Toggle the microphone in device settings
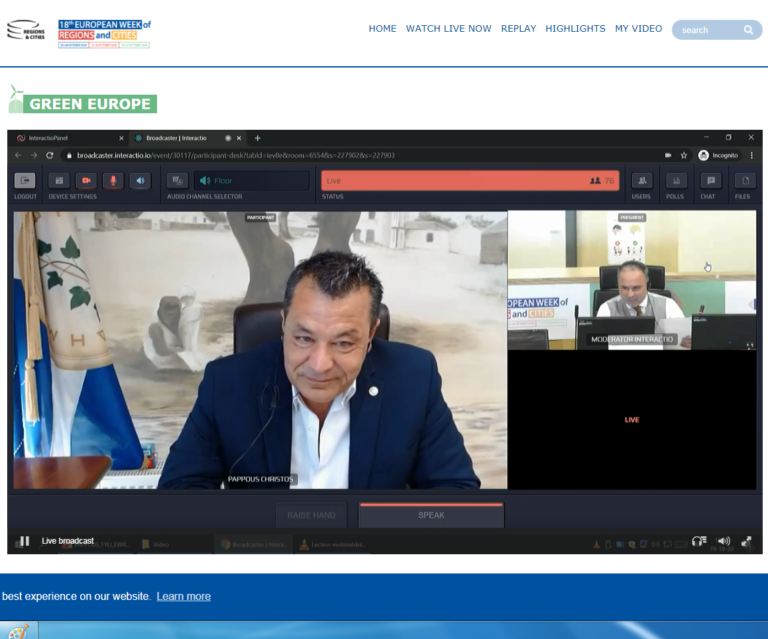 pyautogui.click(x=113, y=181)
